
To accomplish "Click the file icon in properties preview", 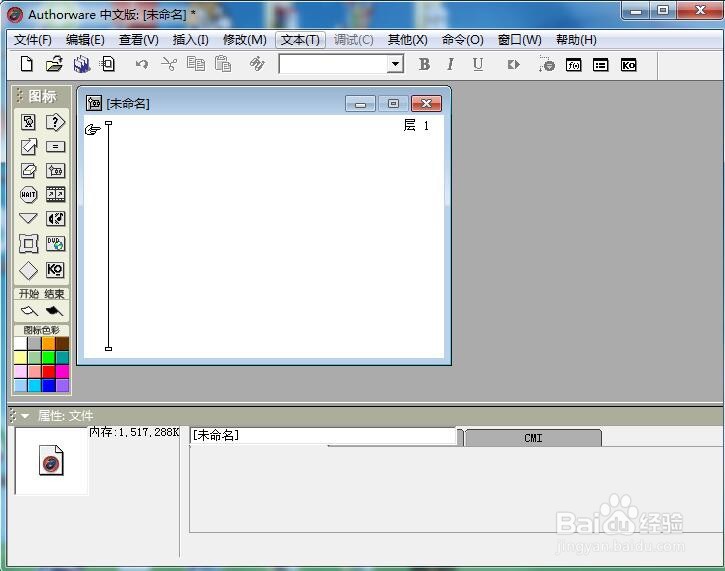I will pyautogui.click(x=51, y=460).
